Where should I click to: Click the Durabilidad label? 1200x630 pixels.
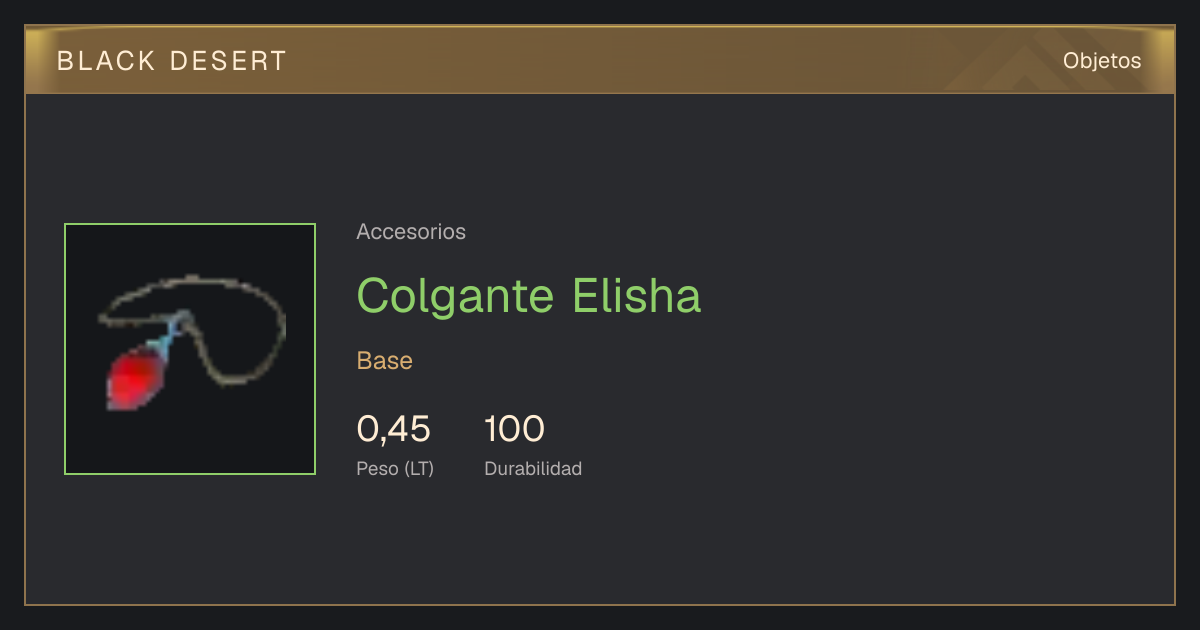click(533, 468)
